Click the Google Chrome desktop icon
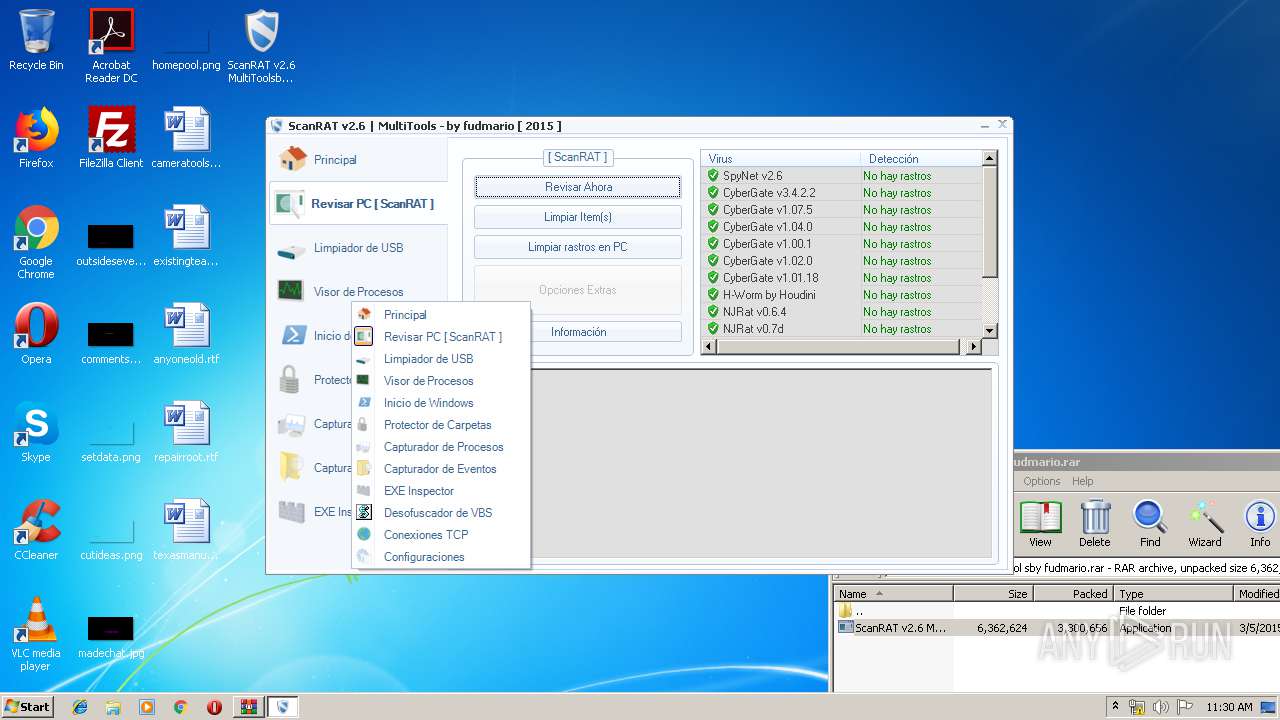 (x=36, y=242)
